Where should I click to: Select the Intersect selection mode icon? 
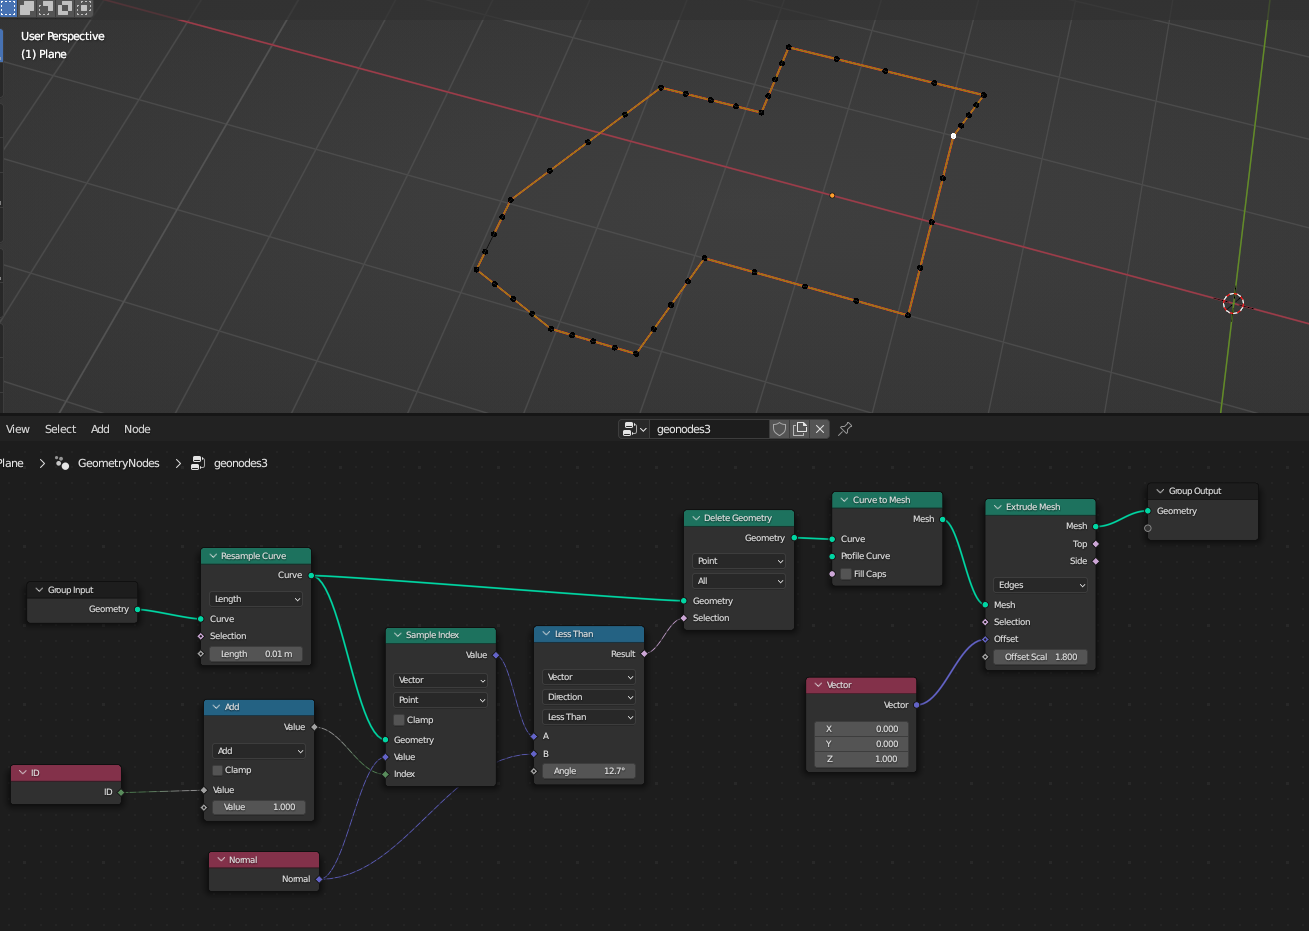click(x=84, y=7)
